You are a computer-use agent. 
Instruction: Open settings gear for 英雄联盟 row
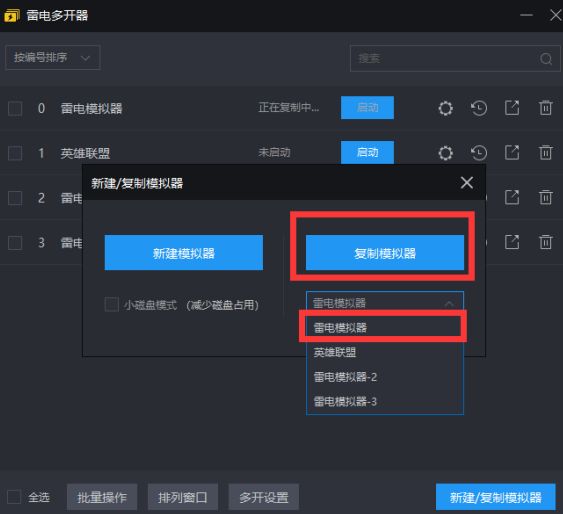(x=445, y=153)
